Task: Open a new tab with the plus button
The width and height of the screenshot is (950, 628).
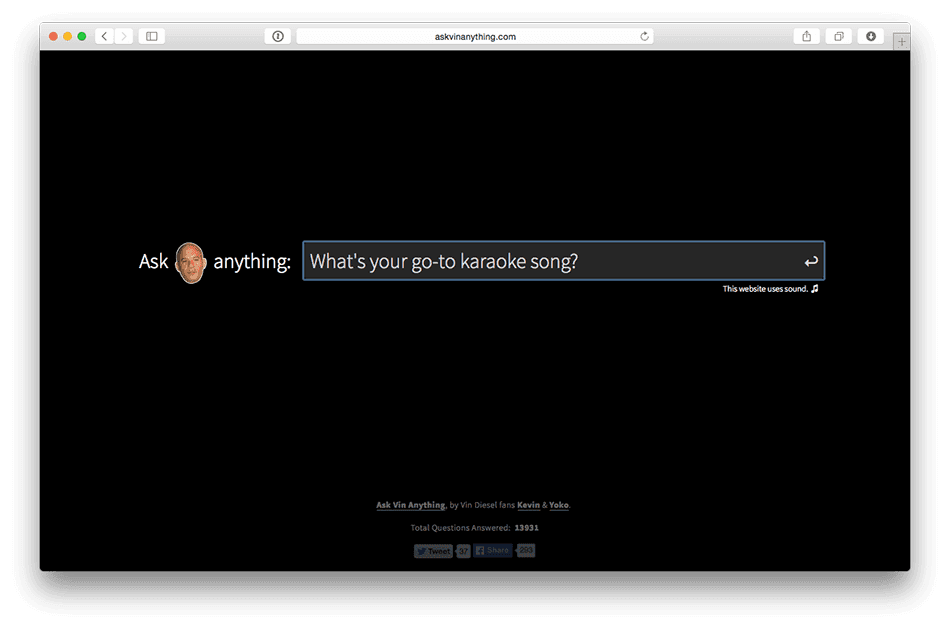Action: pyautogui.click(x=901, y=41)
